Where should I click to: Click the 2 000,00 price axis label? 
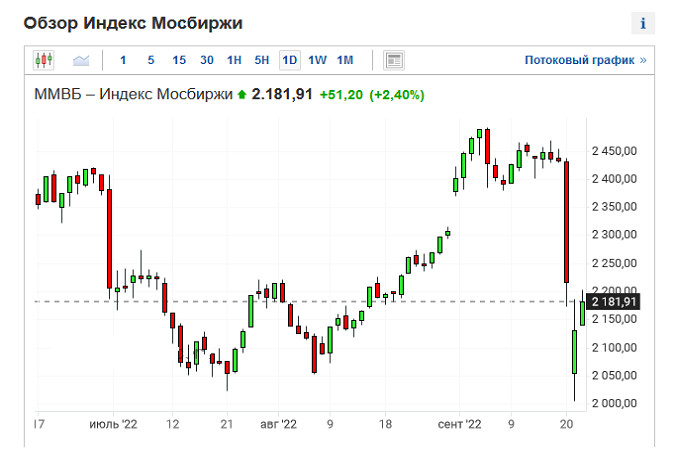pos(614,403)
